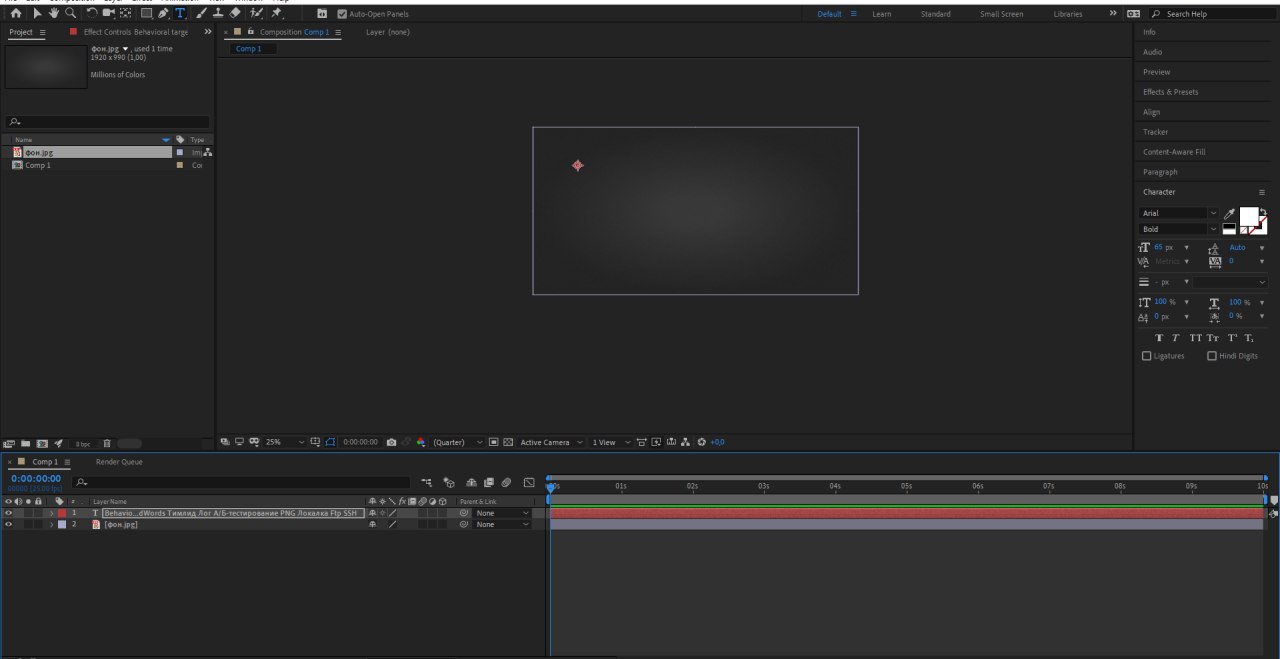Open Parent dropdown for layer 1
This screenshot has width=1280, height=659.
click(x=502, y=513)
